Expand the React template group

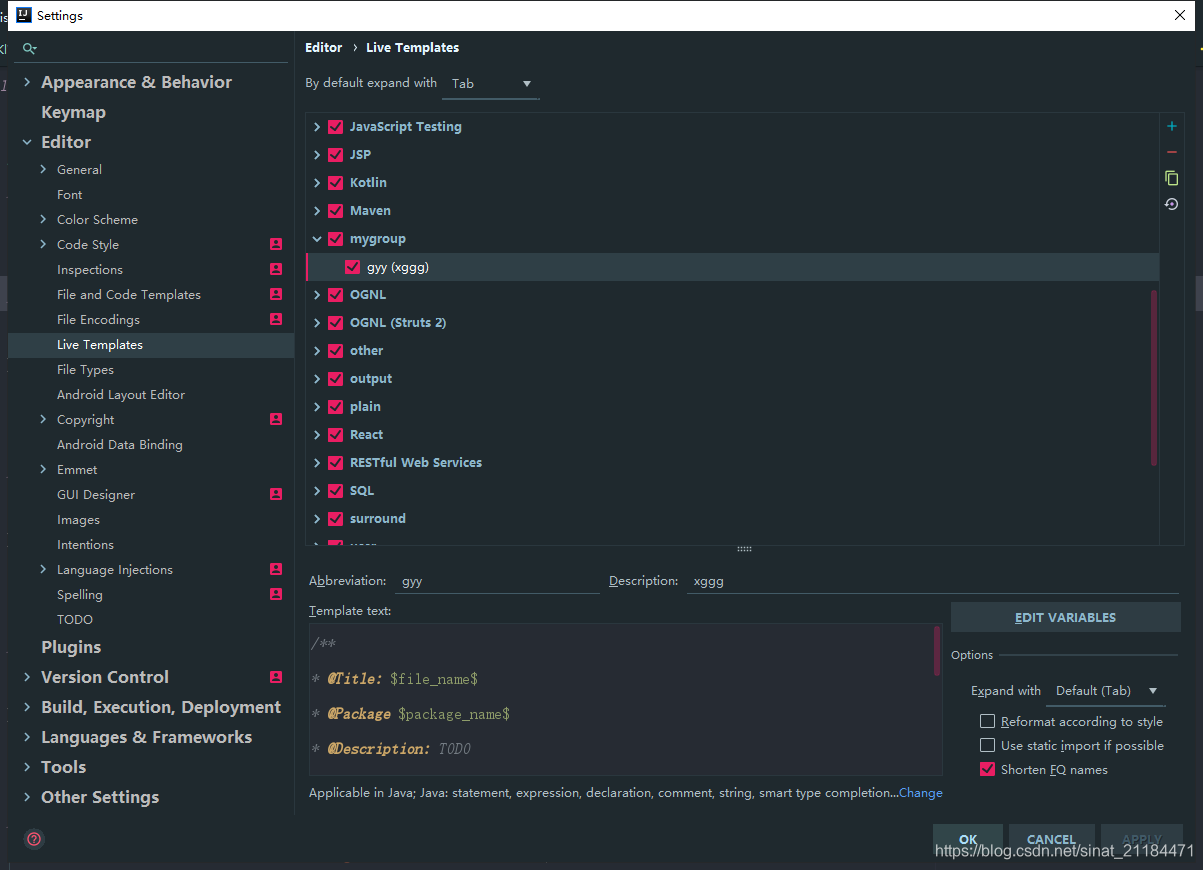point(317,435)
